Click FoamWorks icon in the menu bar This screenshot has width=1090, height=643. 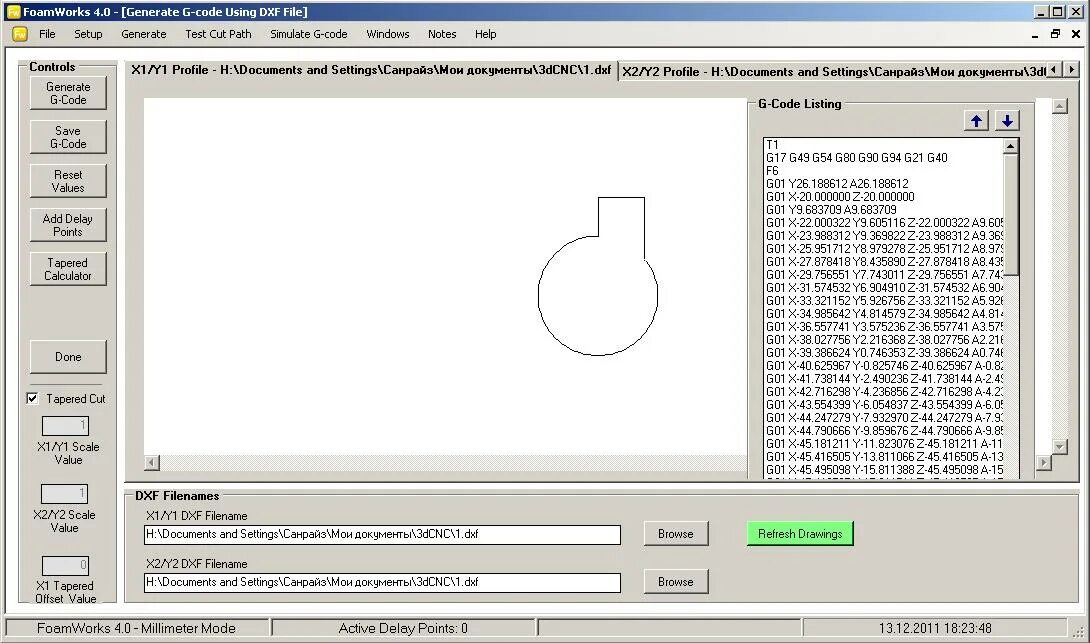(x=19, y=34)
